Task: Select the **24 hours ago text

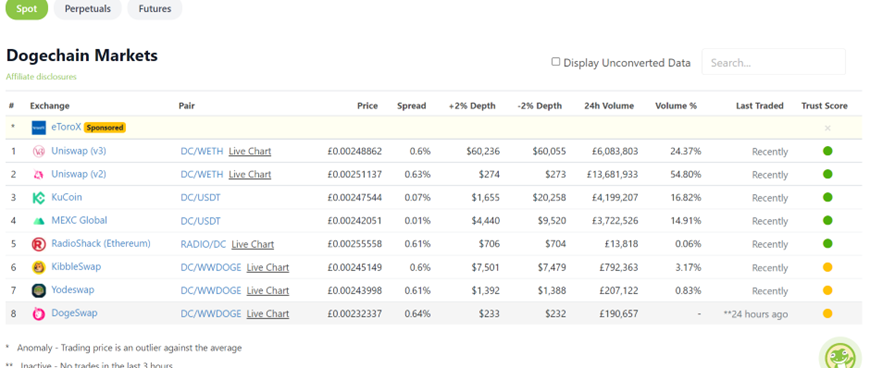Action: point(756,314)
